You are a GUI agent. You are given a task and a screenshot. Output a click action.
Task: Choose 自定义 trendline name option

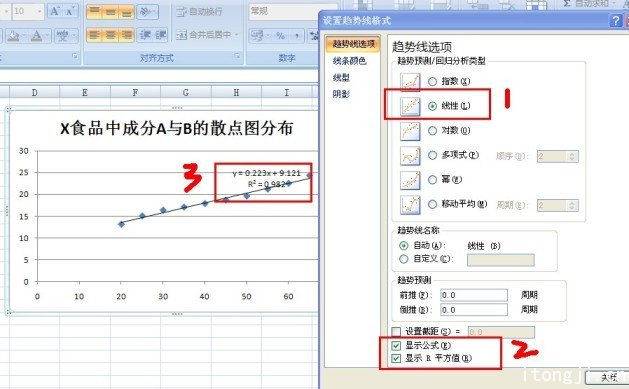404,259
